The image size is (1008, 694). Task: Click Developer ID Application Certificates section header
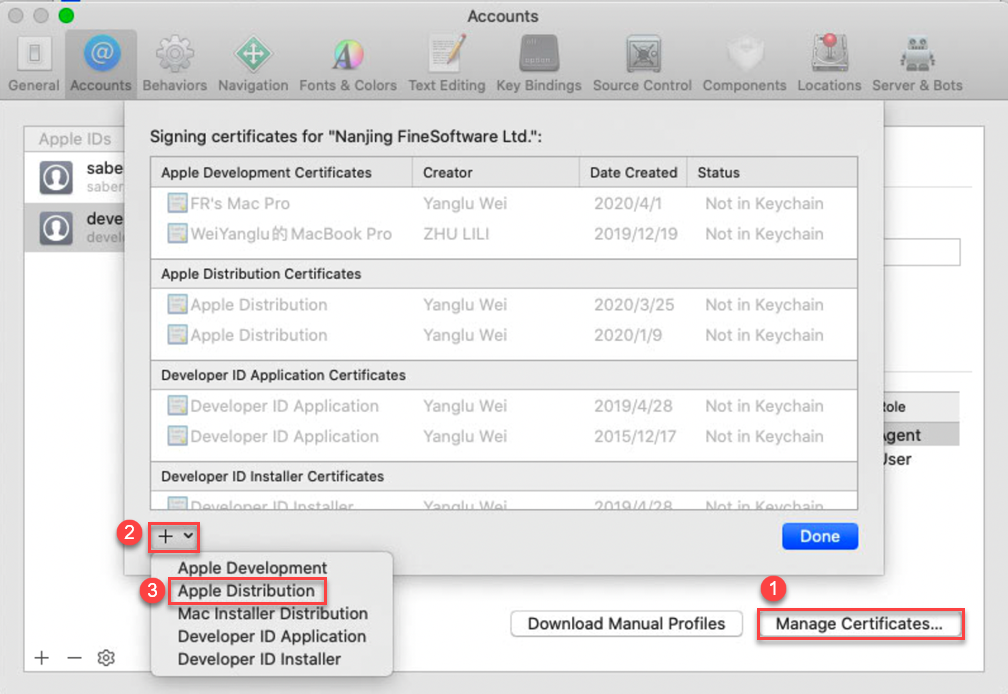pyautogui.click(x=504, y=375)
